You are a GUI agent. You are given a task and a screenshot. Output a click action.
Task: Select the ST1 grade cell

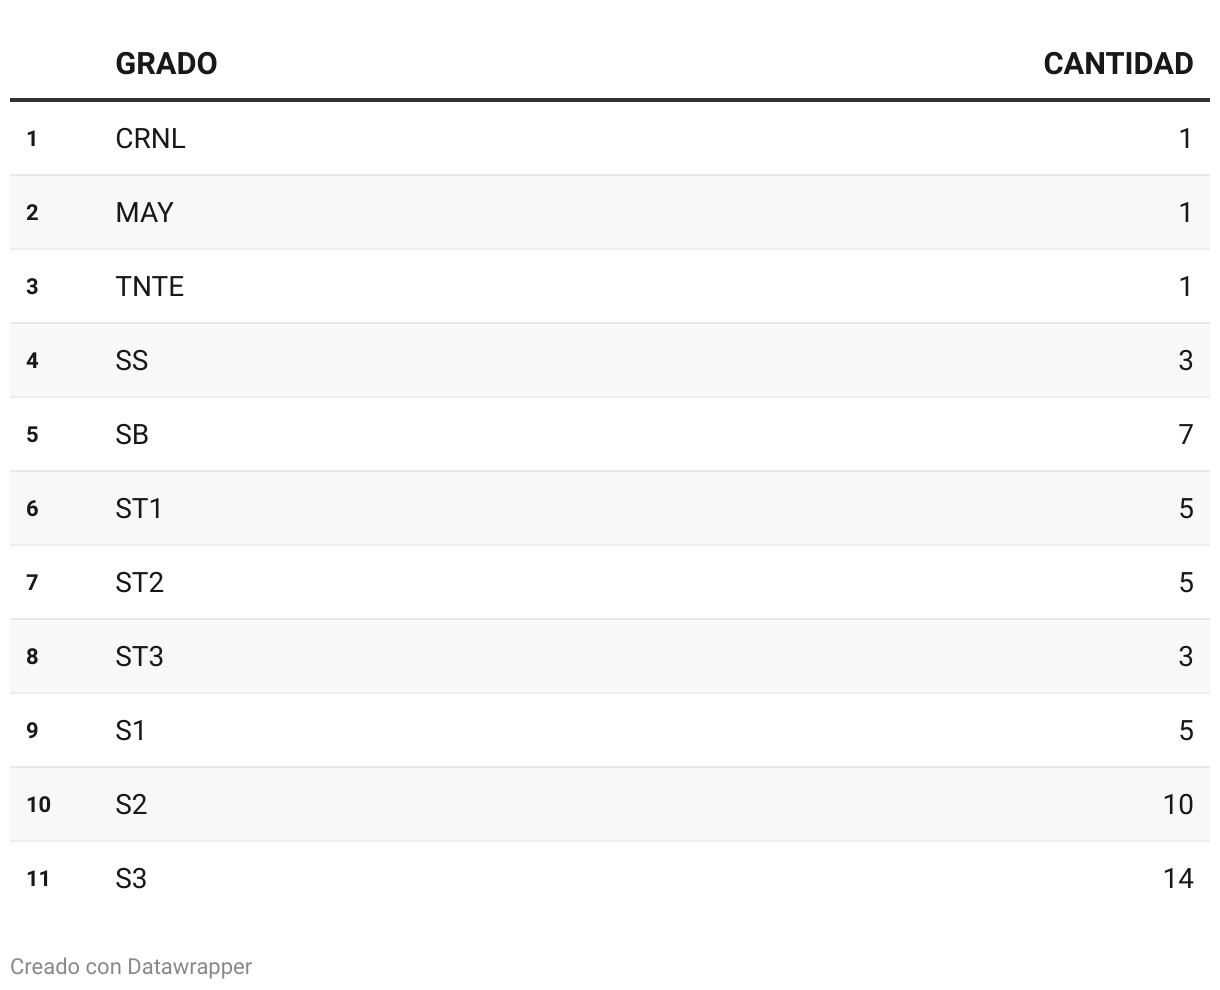(x=139, y=508)
